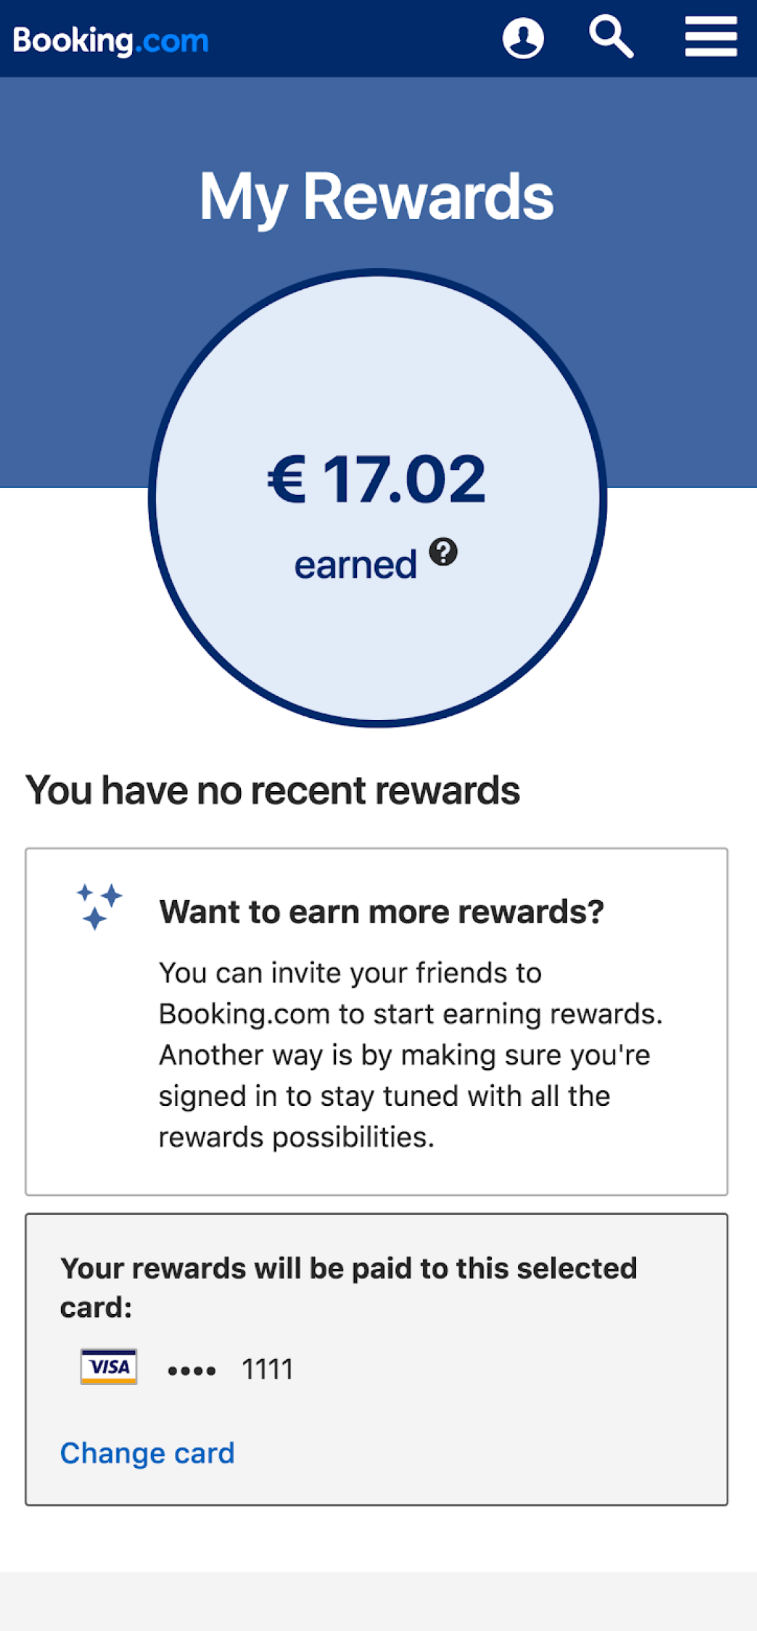757x1631 pixels.
Task: Click the Visa card logo
Action: 107,1366
